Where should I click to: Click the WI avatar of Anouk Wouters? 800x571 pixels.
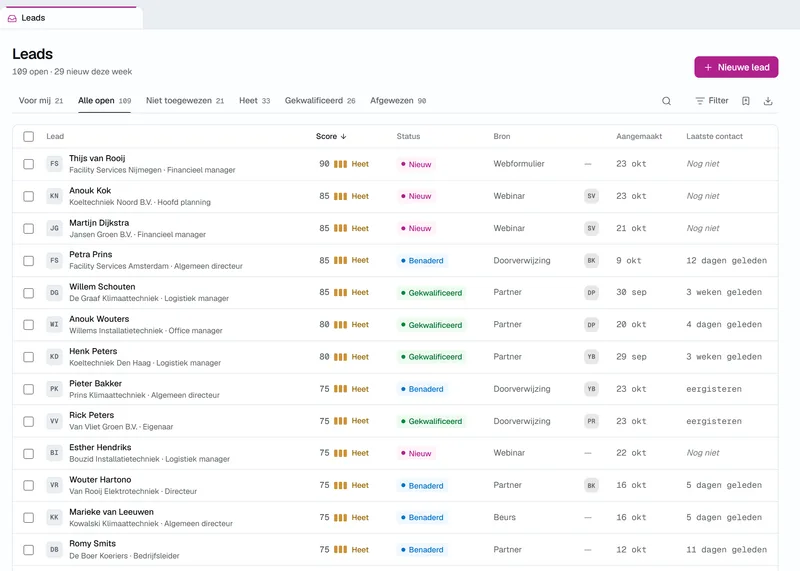coord(55,325)
